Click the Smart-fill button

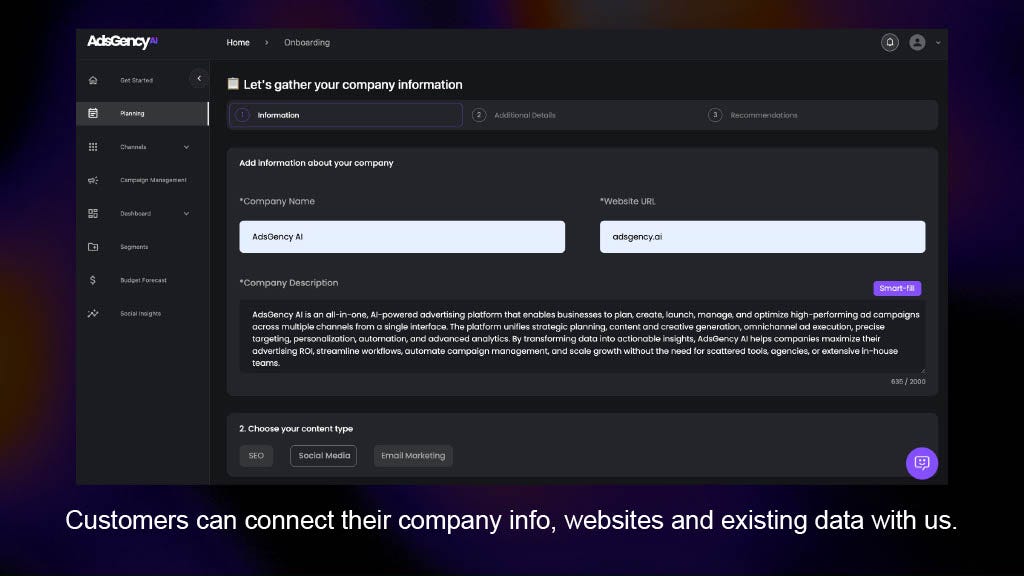point(896,289)
